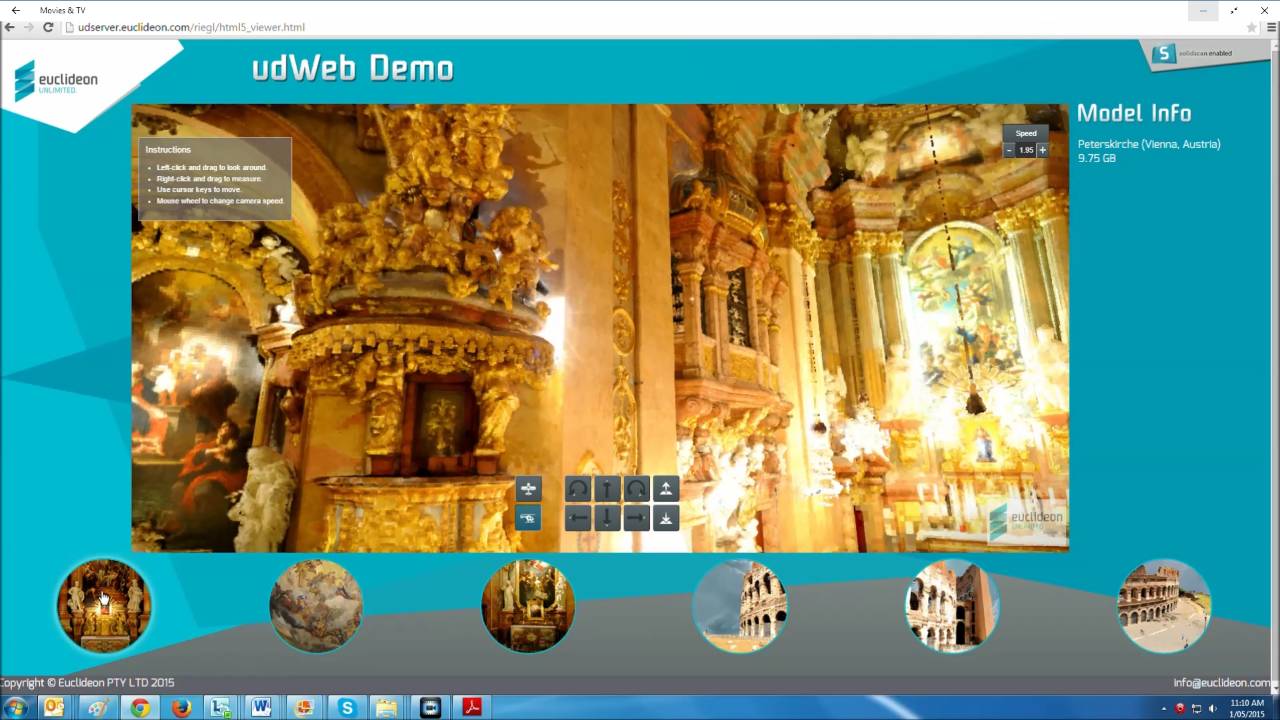The width and height of the screenshot is (1280, 720).
Task: Click the browser forward arrow
Action: click(29, 27)
